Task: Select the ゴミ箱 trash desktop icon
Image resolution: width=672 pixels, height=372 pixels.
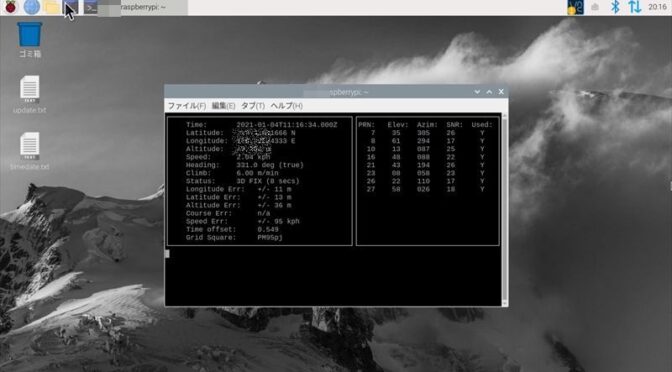Action: [30, 40]
